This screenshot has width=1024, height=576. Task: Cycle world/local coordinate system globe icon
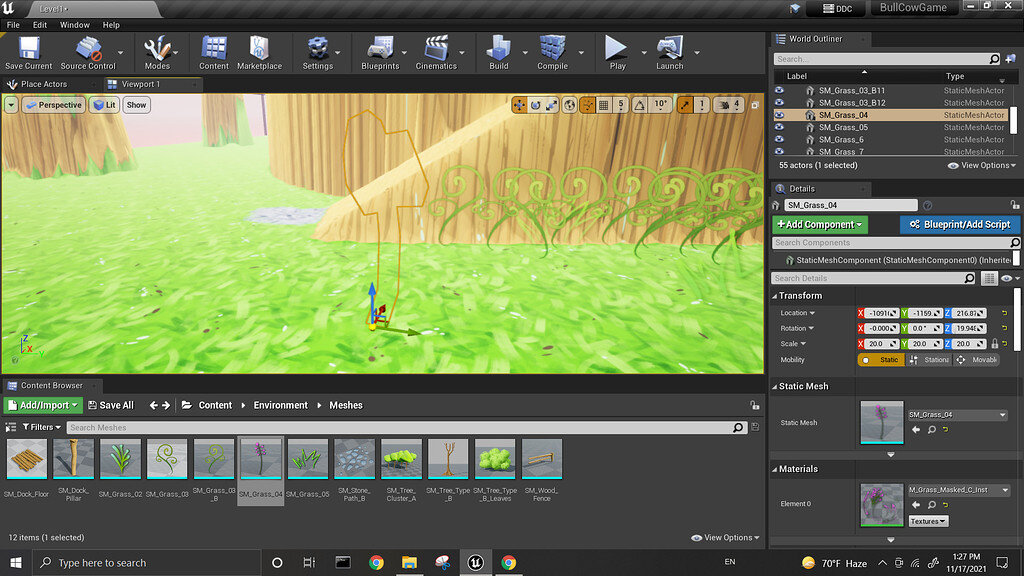[569, 104]
